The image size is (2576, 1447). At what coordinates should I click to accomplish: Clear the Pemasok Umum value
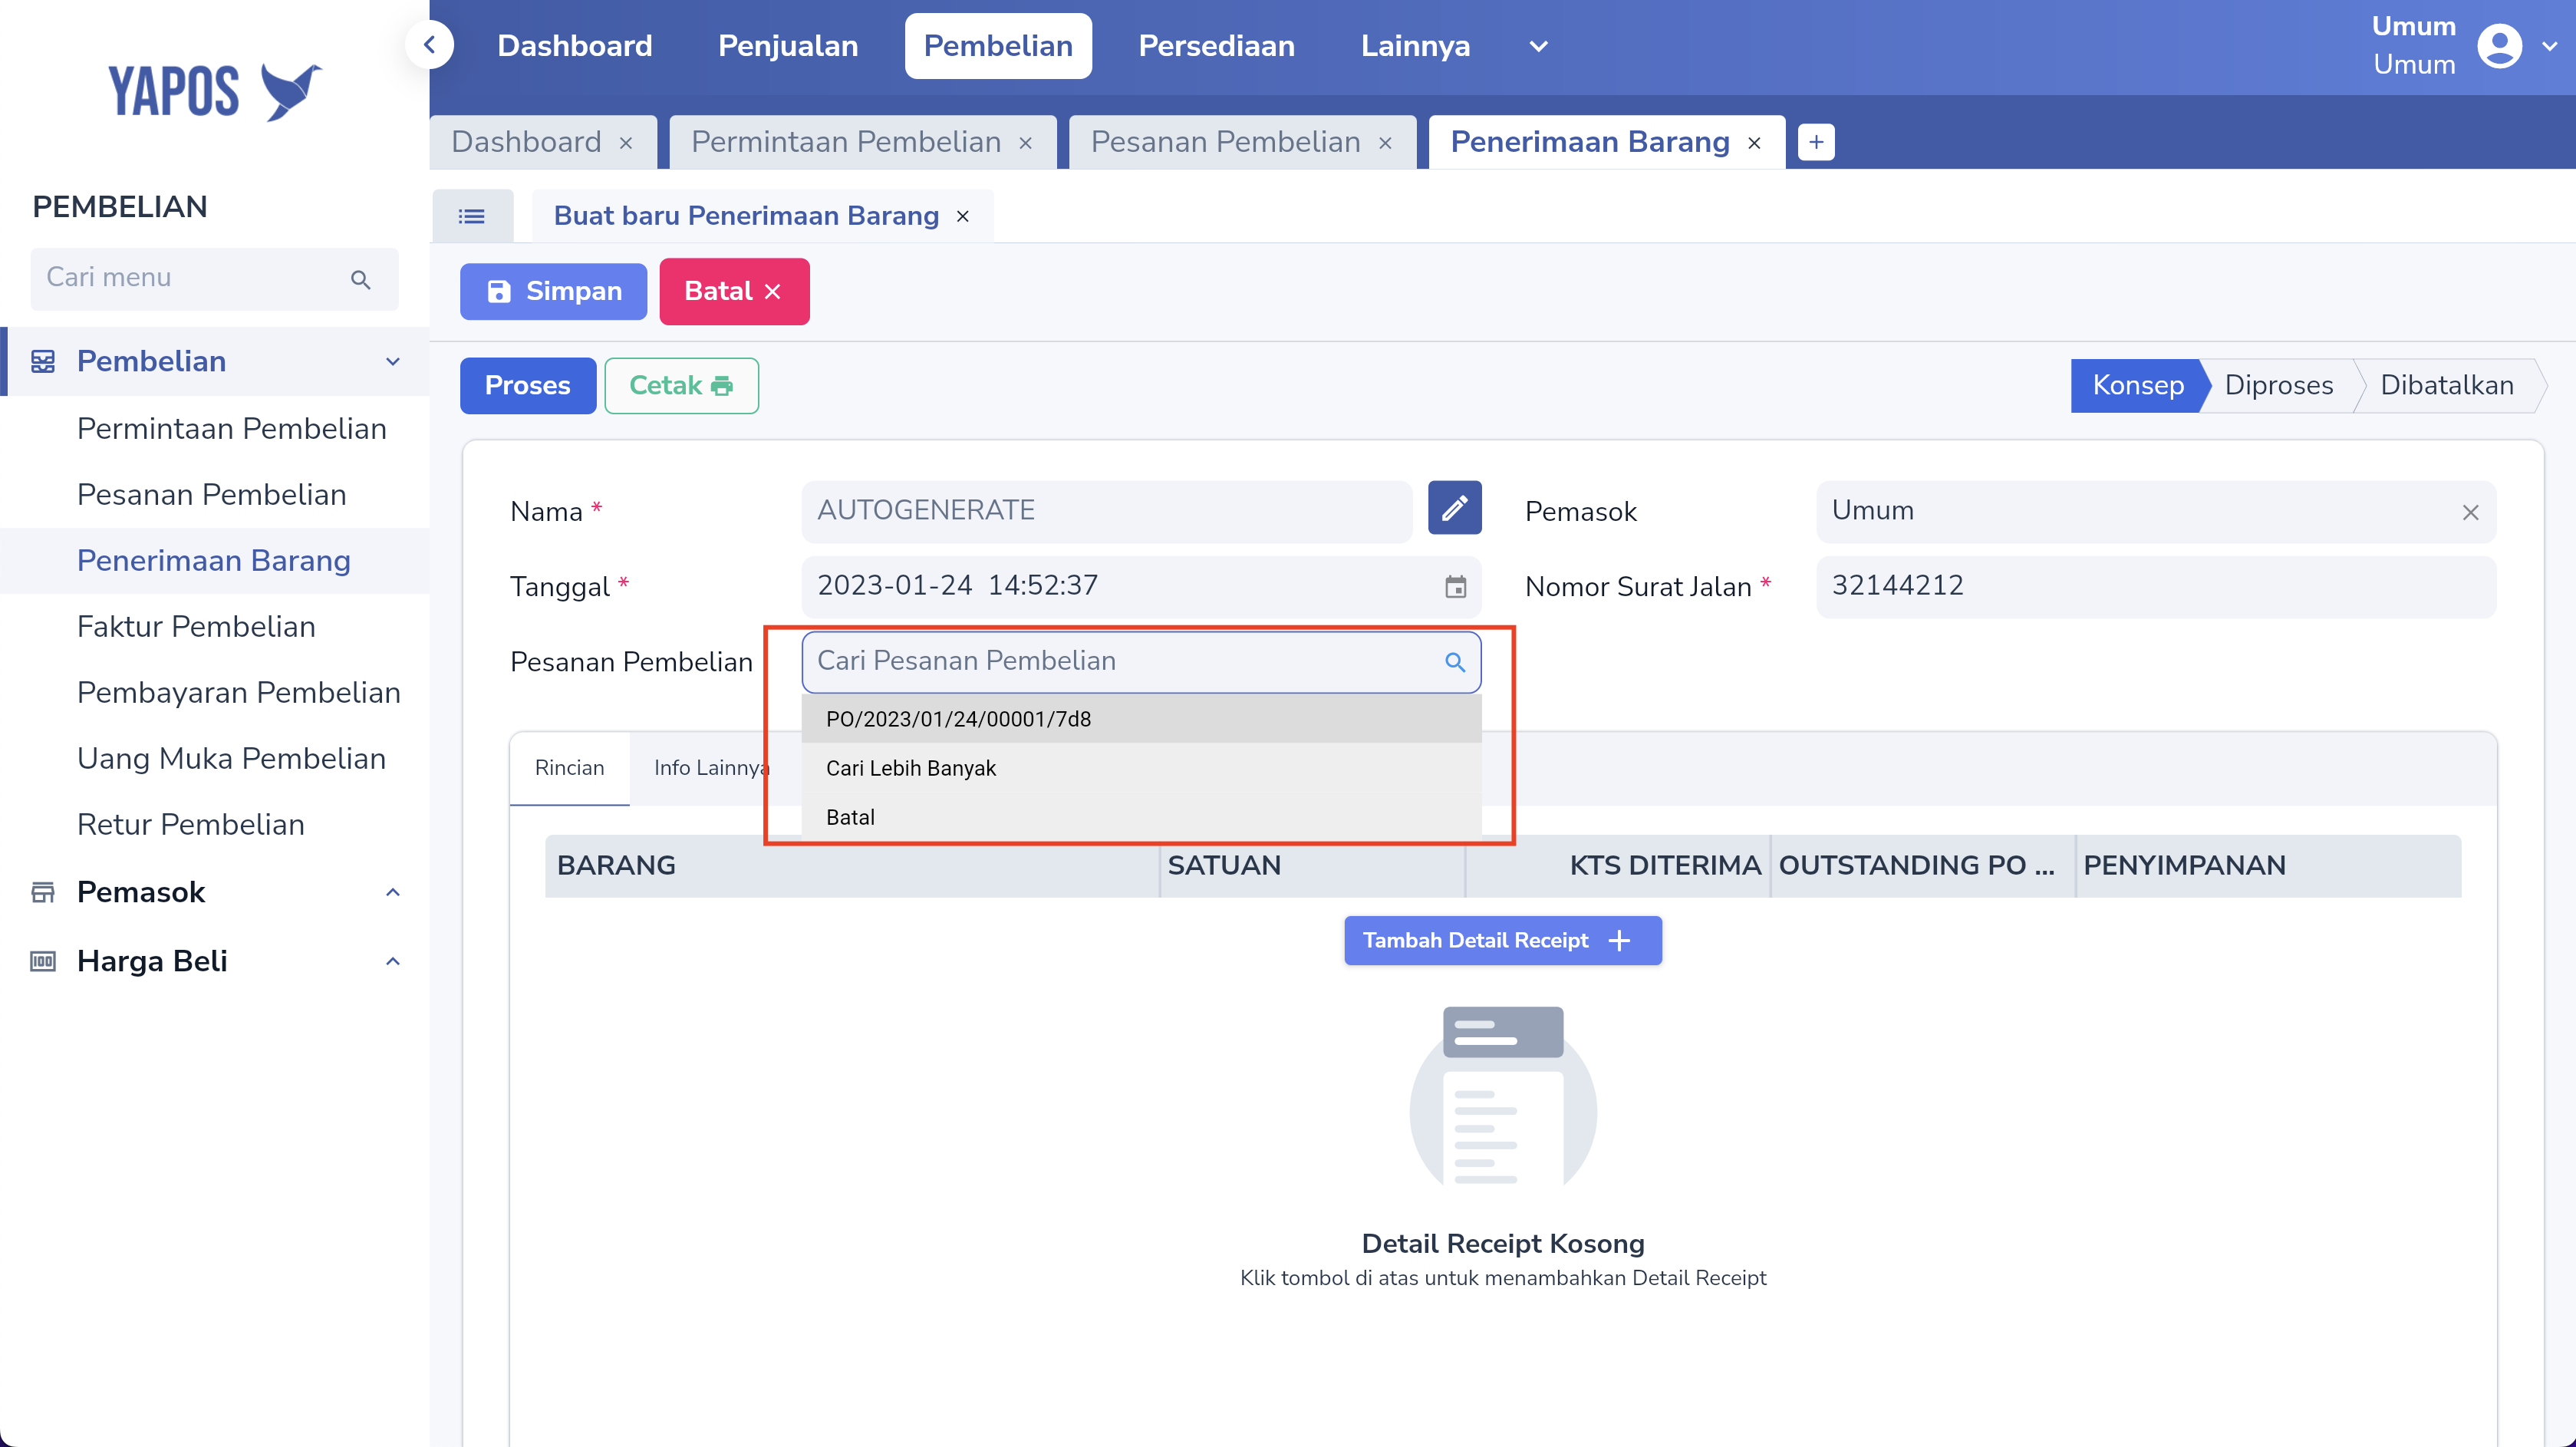(2470, 512)
